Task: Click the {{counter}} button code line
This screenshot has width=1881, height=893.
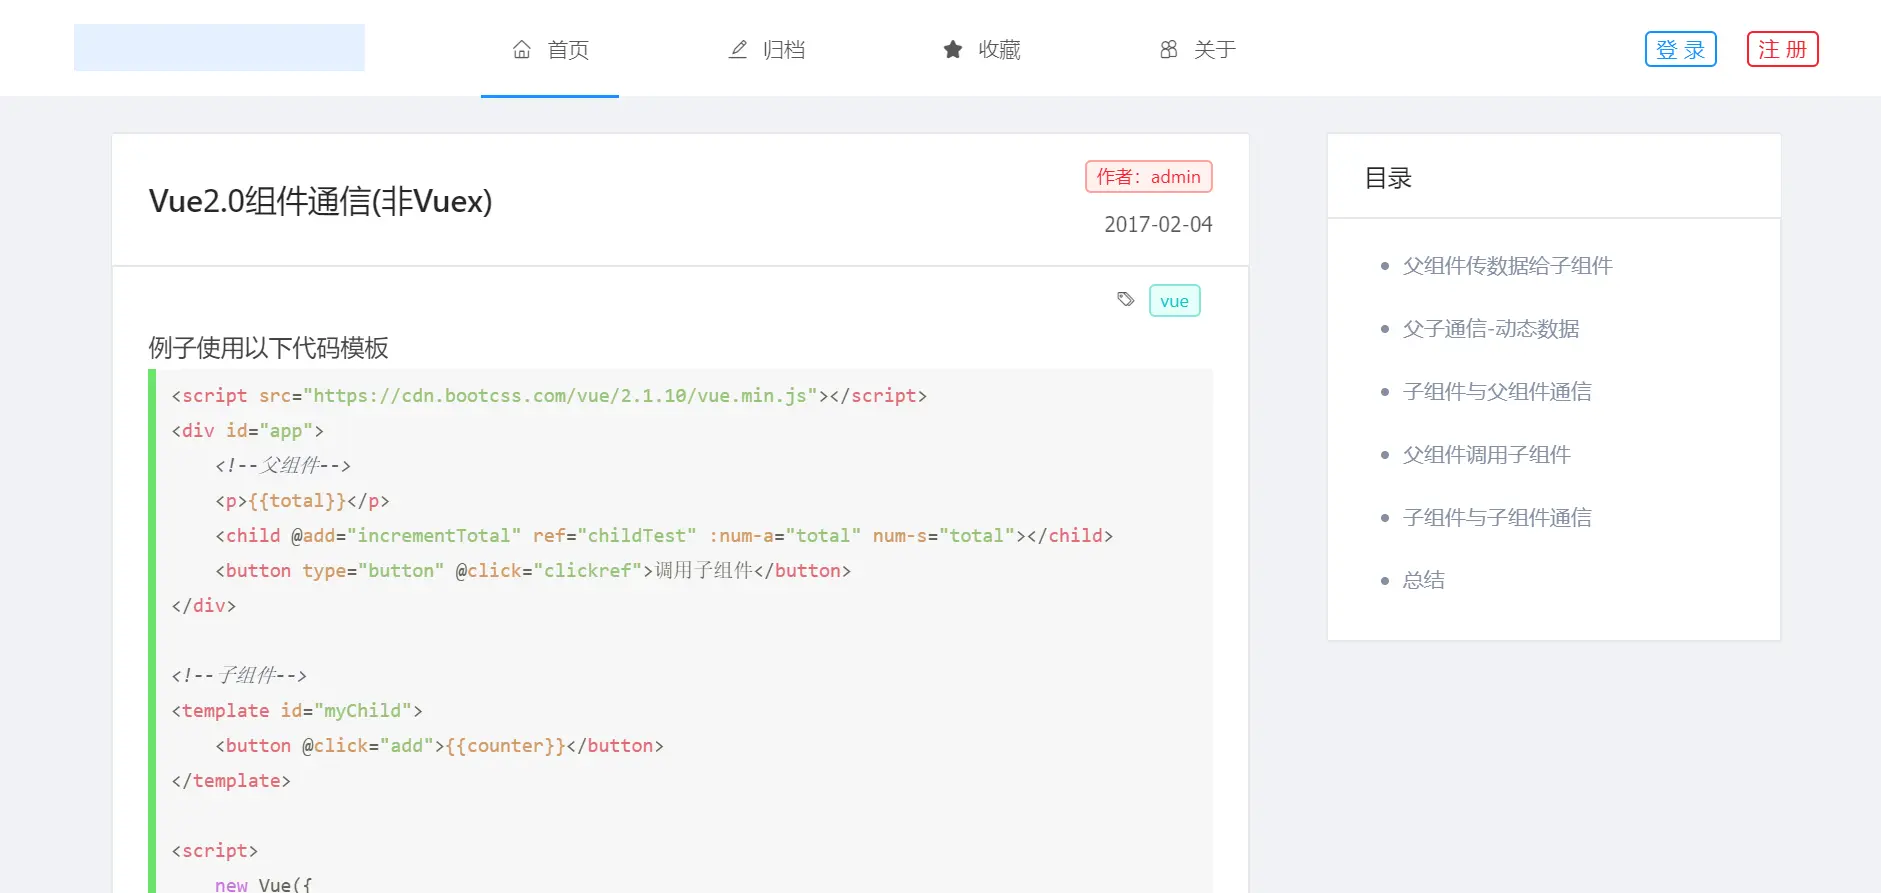Action: point(439,746)
